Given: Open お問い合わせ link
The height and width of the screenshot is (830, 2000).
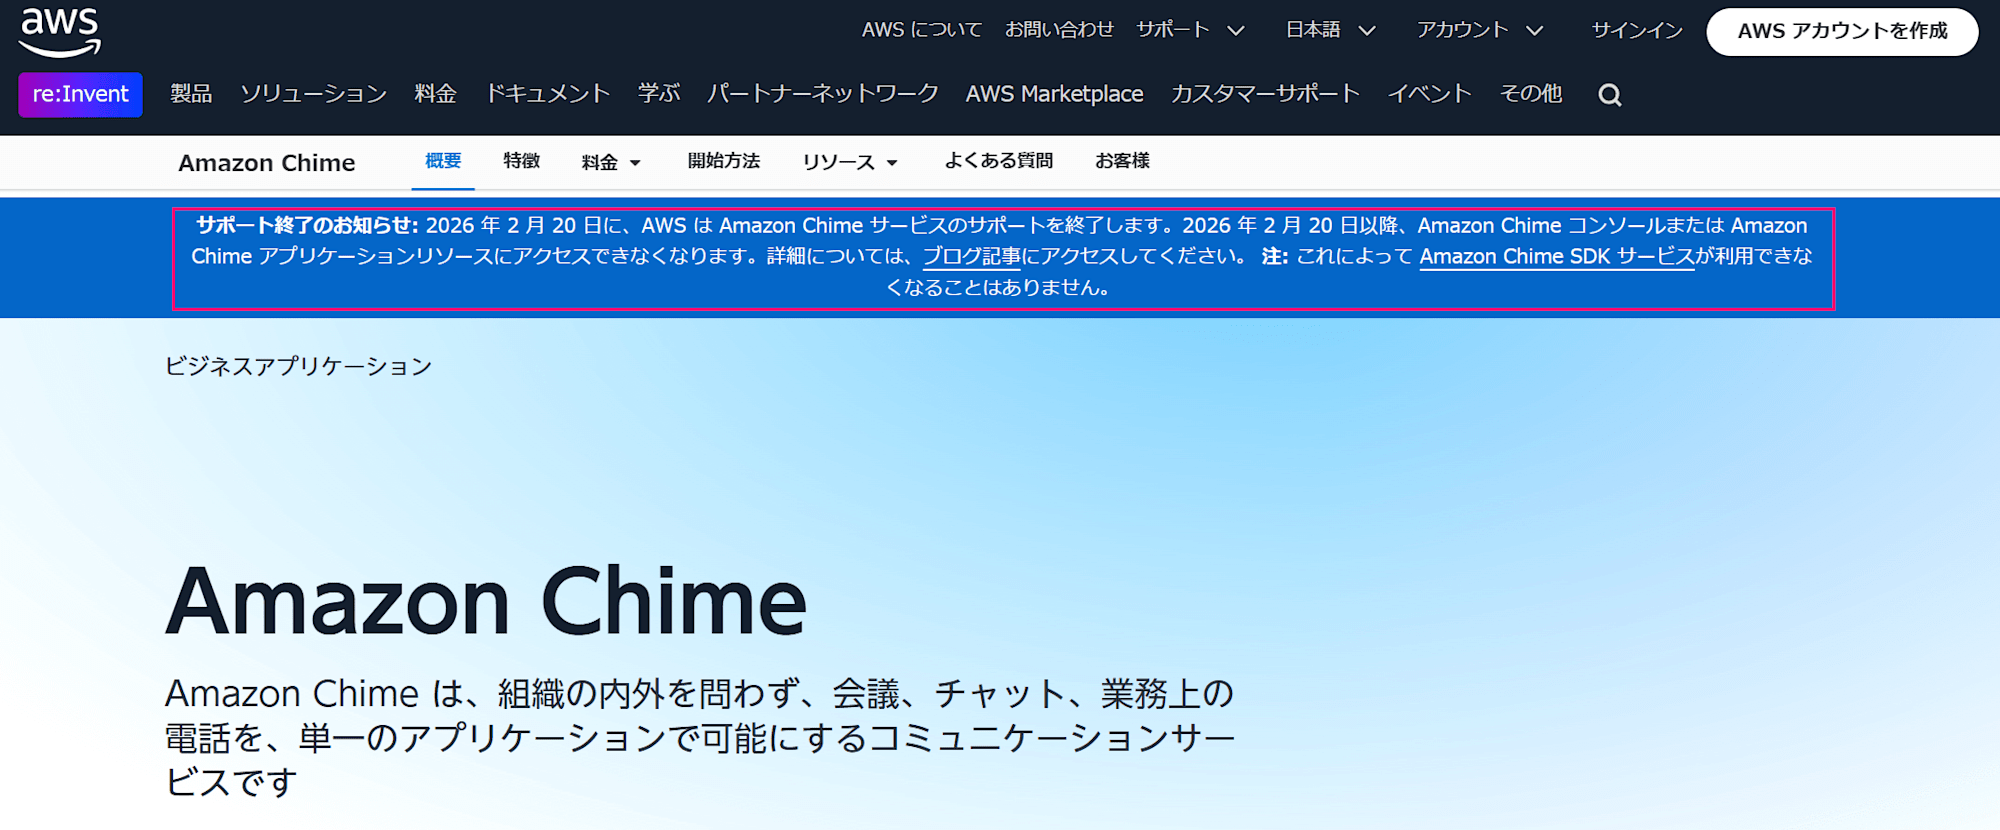Looking at the screenshot, I should (x=1059, y=30).
